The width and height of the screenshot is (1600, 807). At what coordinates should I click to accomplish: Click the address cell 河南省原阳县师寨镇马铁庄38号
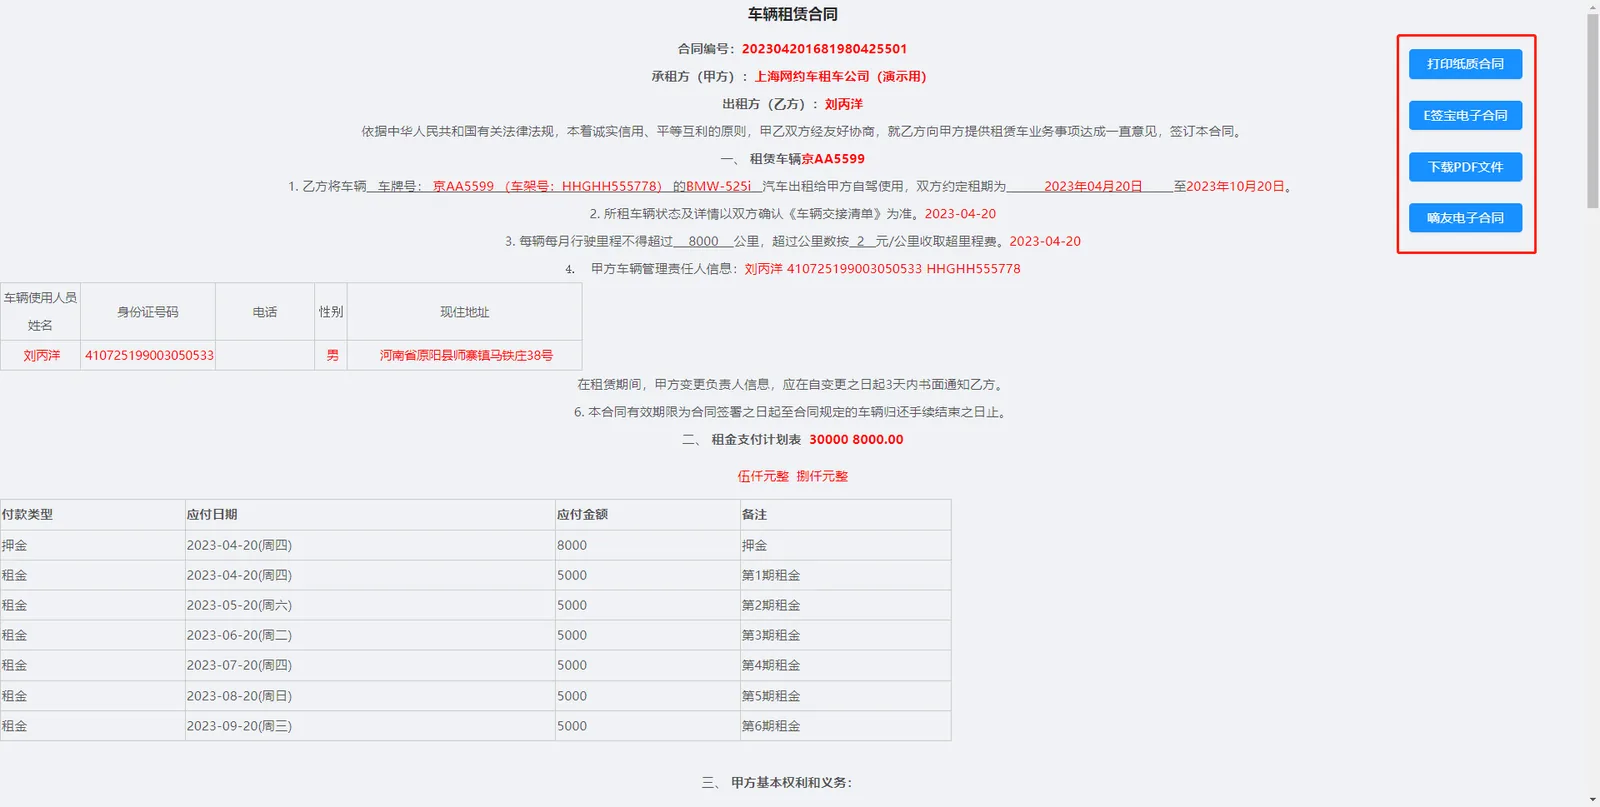466,356
